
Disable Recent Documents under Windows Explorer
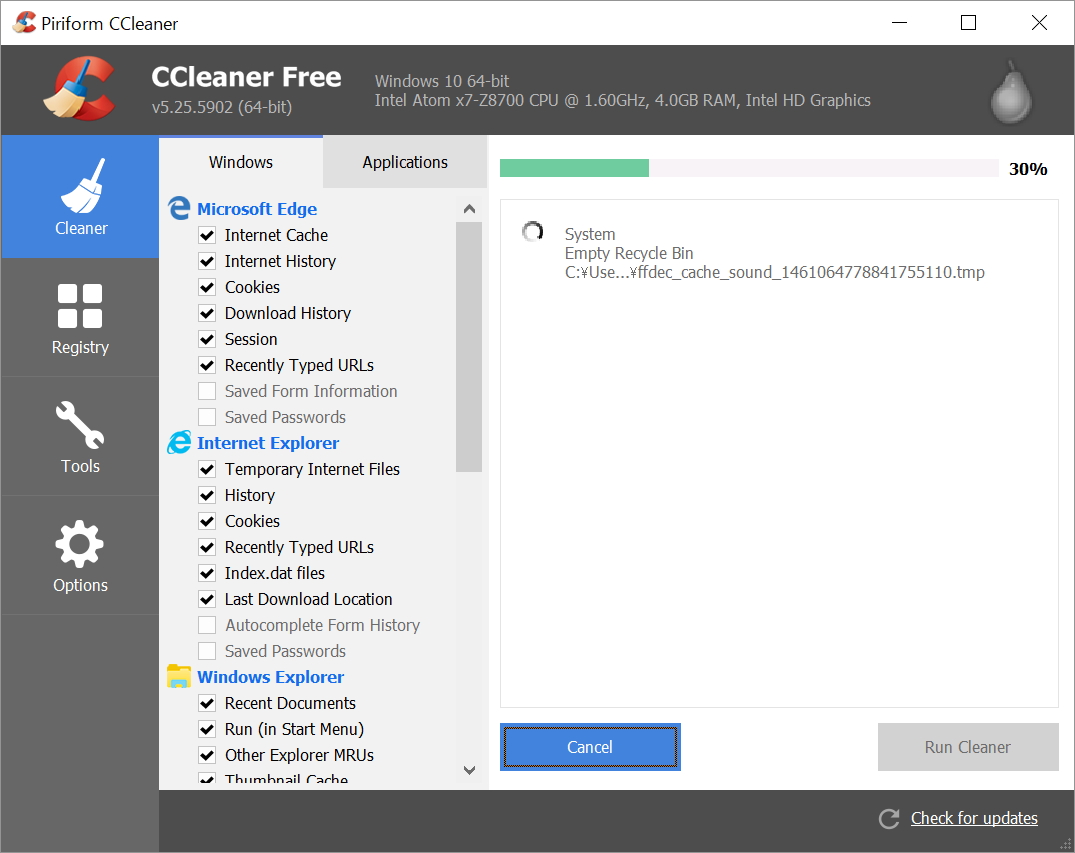coord(207,703)
